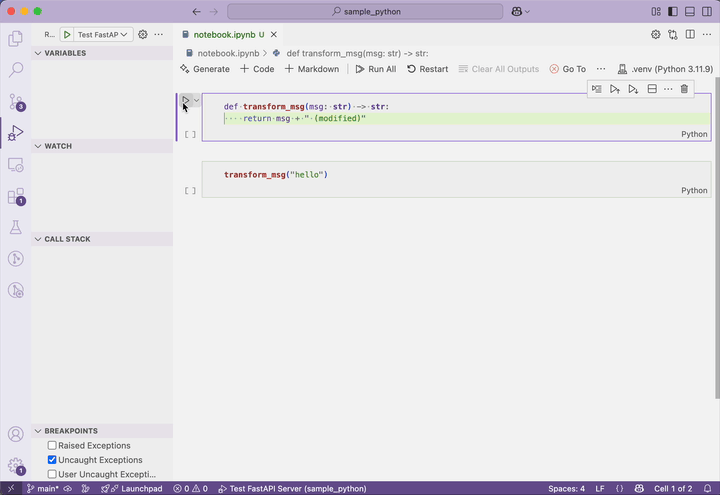Click the Generate button in notebook toolbar
Viewport: 720px width, 495px height.
[205, 69]
